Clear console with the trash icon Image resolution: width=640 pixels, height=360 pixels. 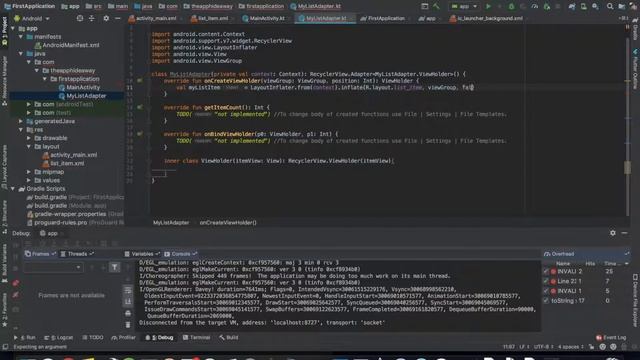(x=128, y=325)
